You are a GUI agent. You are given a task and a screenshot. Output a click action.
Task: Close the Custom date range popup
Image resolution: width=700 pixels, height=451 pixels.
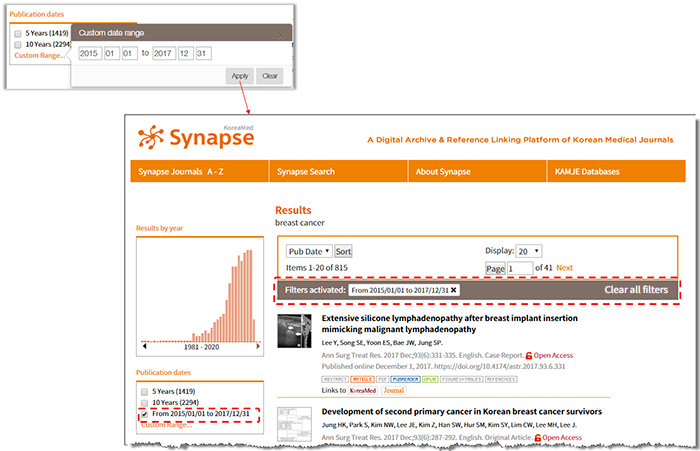click(x=280, y=35)
